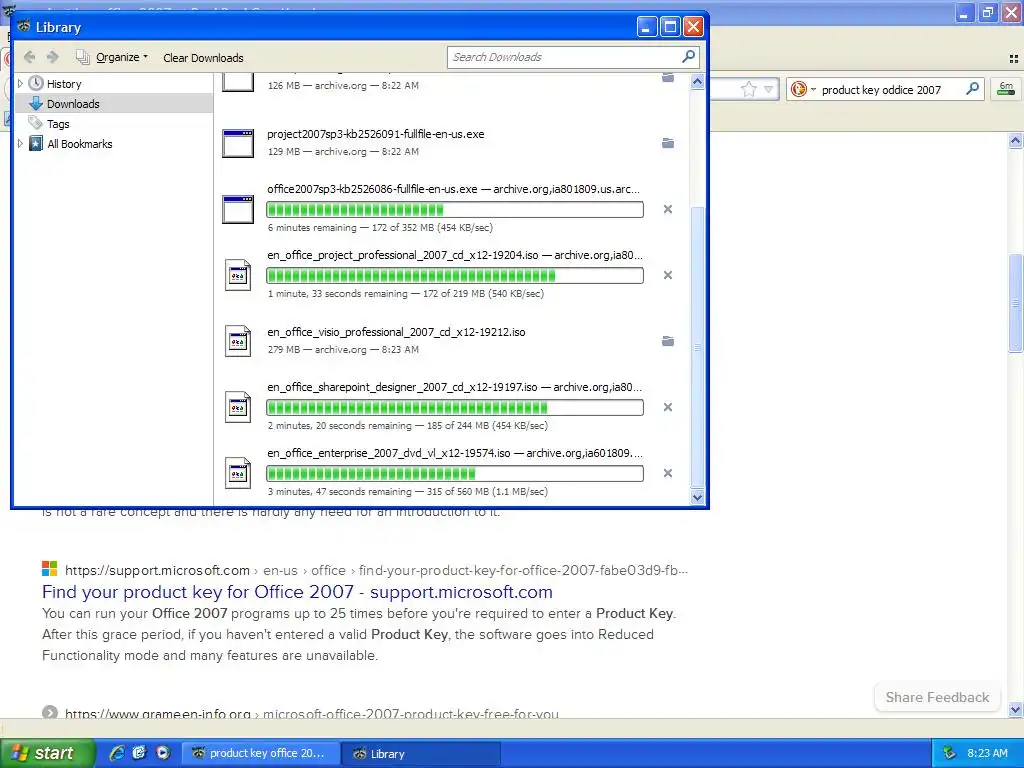Click enterprise_2007 dvd download progress bar
The height and width of the screenshot is (768, 1024).
pos(455,473)
